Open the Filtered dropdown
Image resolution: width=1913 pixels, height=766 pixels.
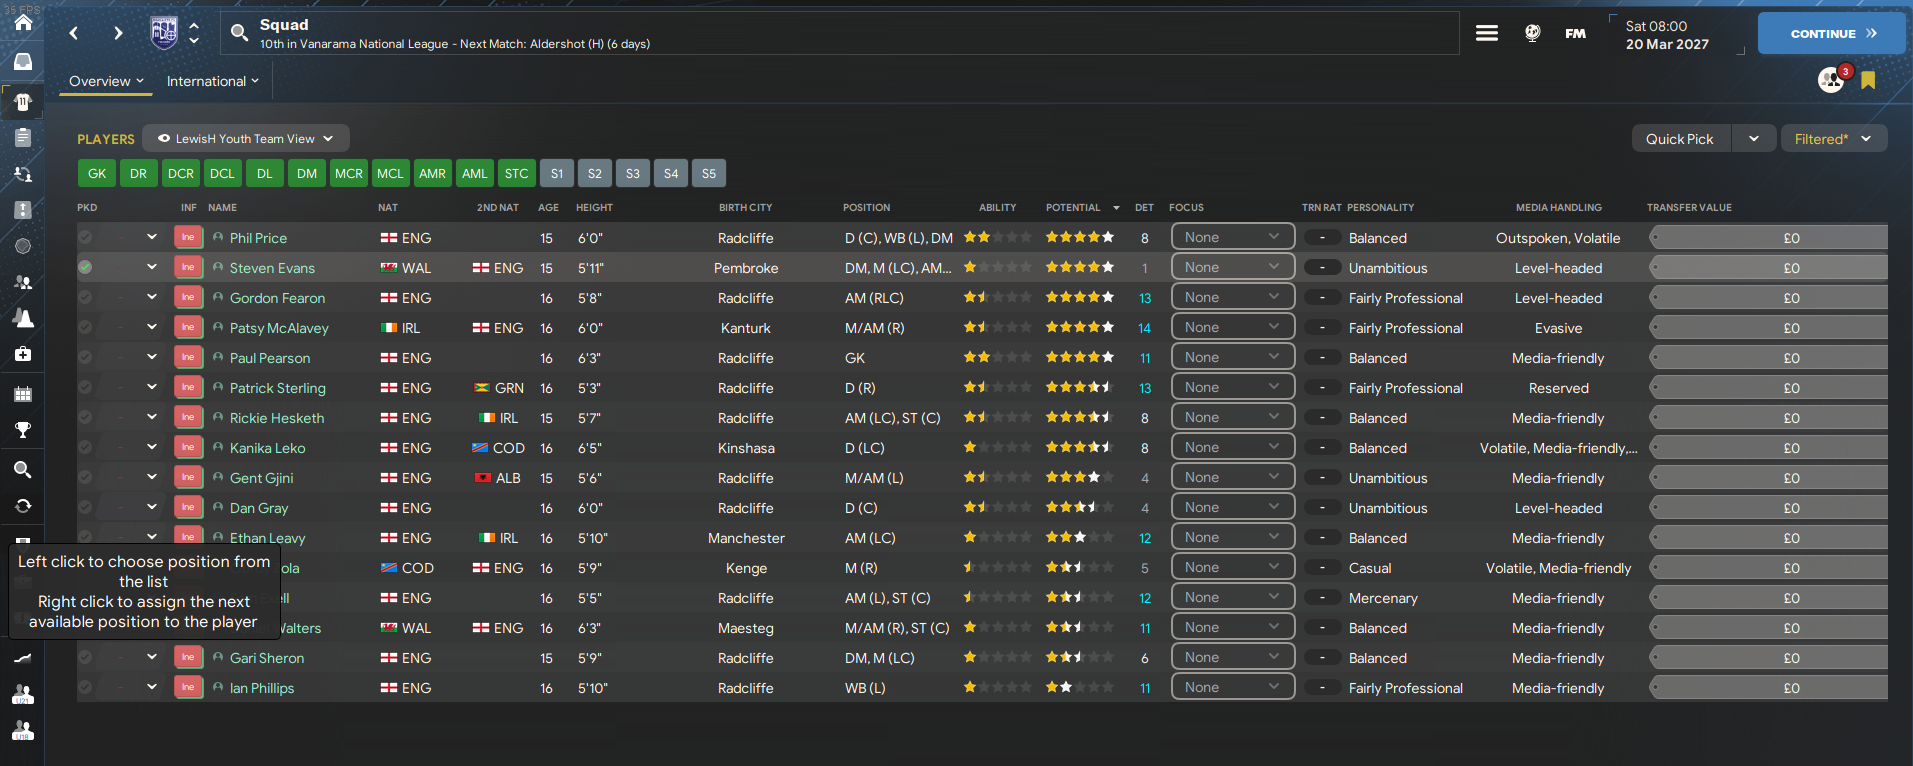(1833, 139)
